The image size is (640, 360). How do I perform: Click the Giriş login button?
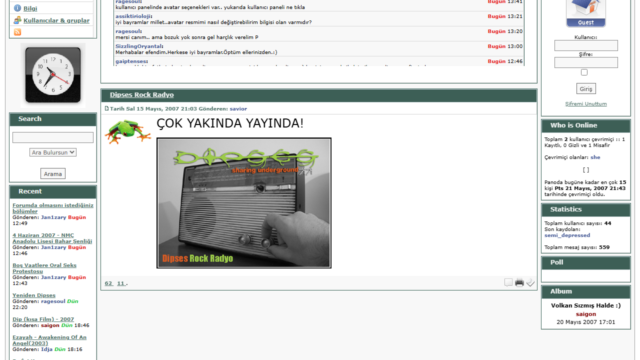(586, 89)
